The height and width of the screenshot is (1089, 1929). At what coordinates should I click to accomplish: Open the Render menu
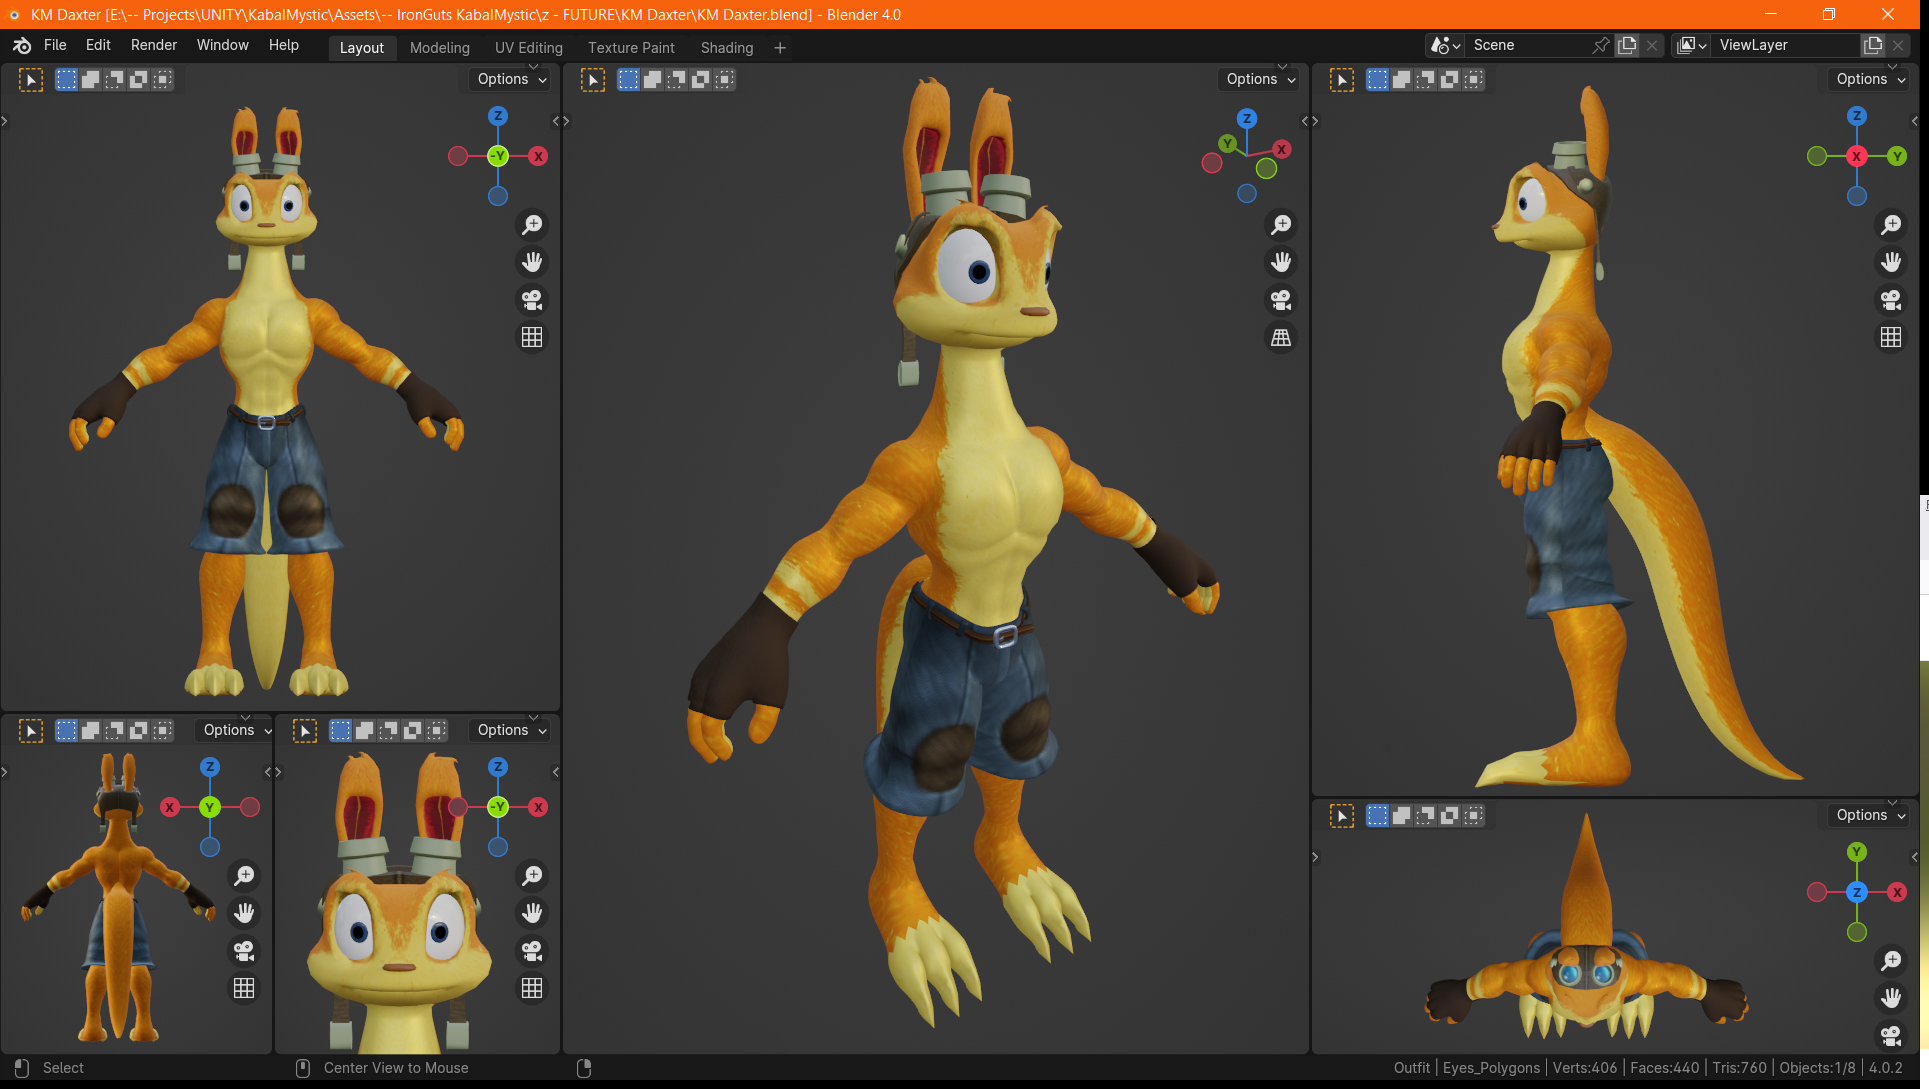tap(153, 45)
